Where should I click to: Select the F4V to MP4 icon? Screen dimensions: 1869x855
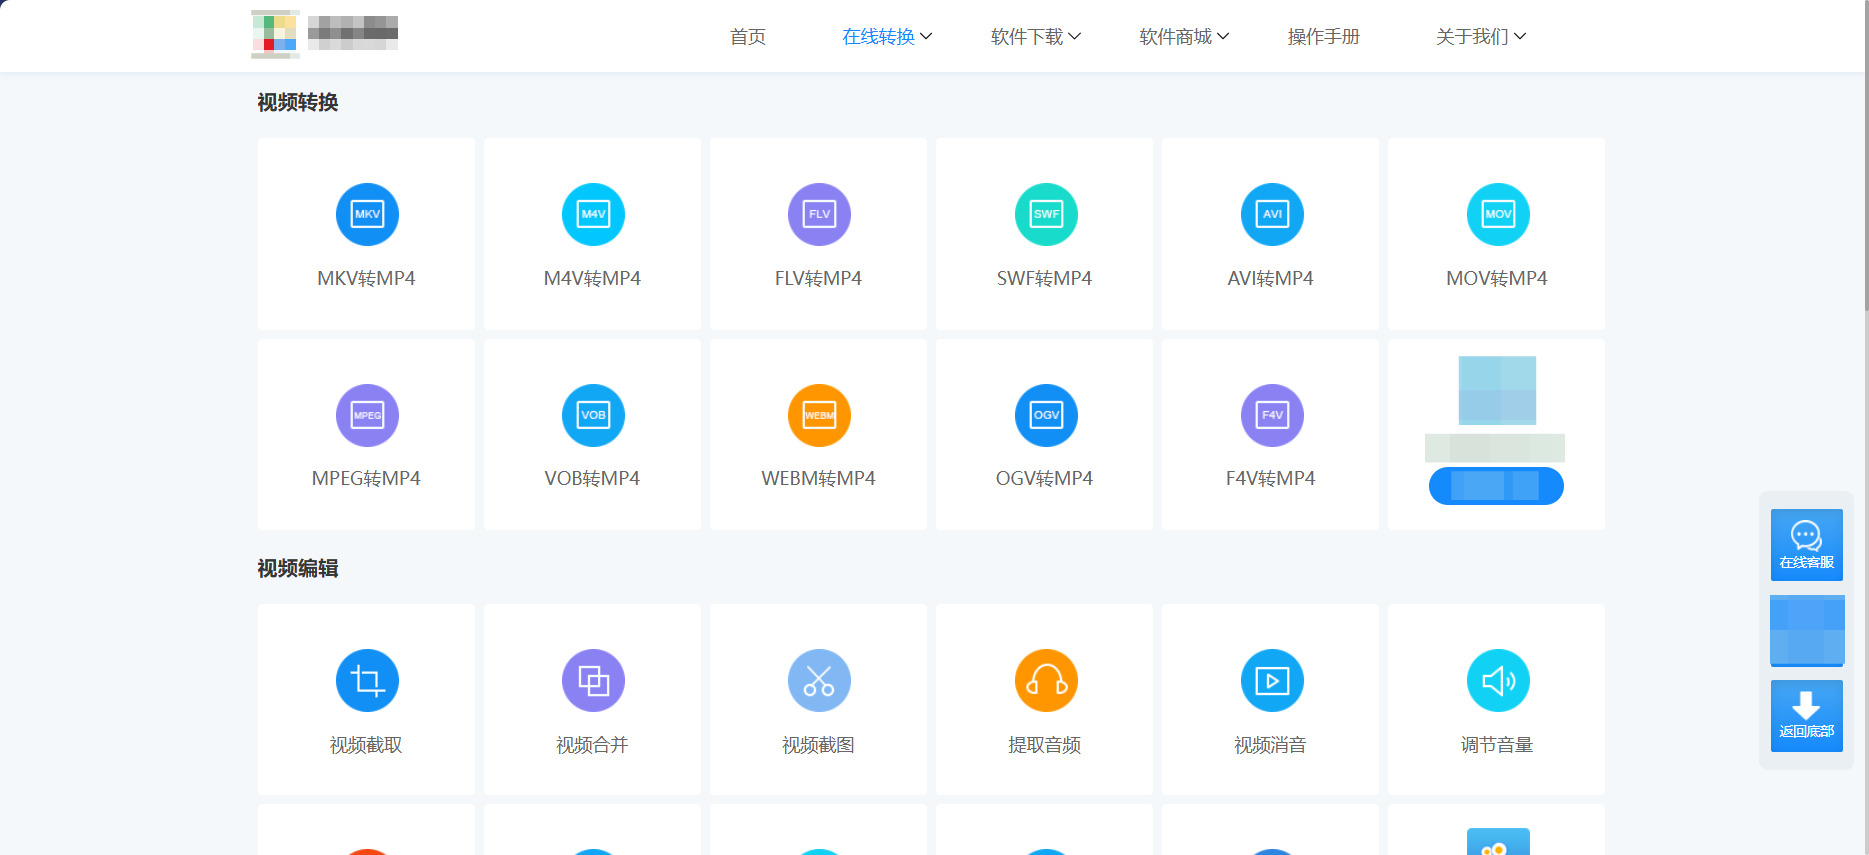(1272, 415)
